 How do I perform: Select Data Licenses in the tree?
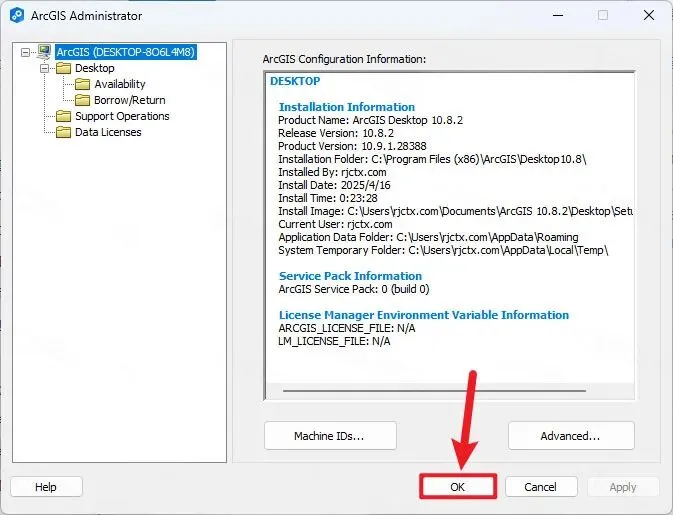108,132
